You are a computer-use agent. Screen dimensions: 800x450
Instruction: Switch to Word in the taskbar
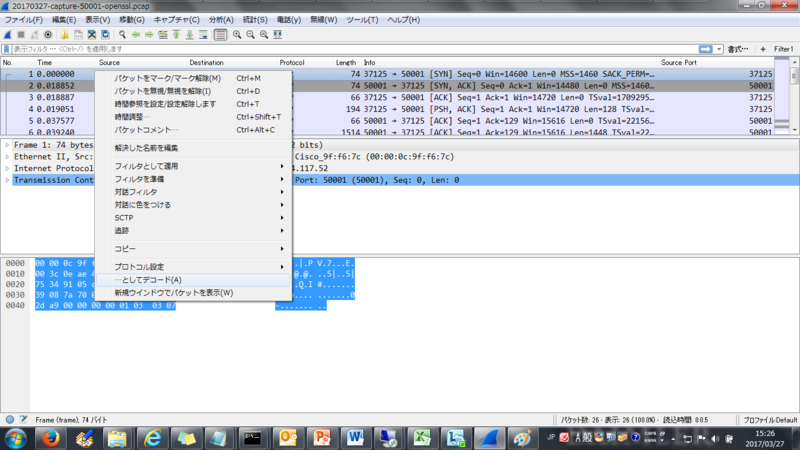tap(355, 438)
